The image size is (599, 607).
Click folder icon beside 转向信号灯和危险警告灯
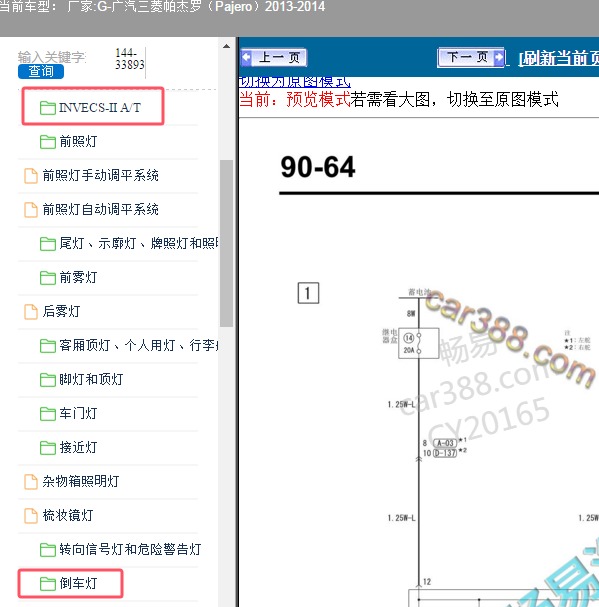point(48,550)
